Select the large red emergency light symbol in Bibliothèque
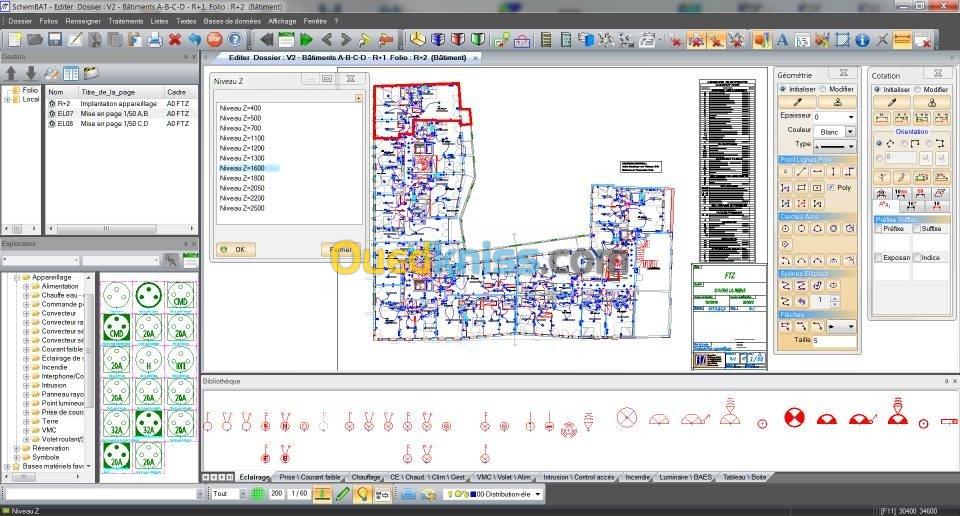Image resolution: width=960 pixels, height=516 pixels. point(794,418)
